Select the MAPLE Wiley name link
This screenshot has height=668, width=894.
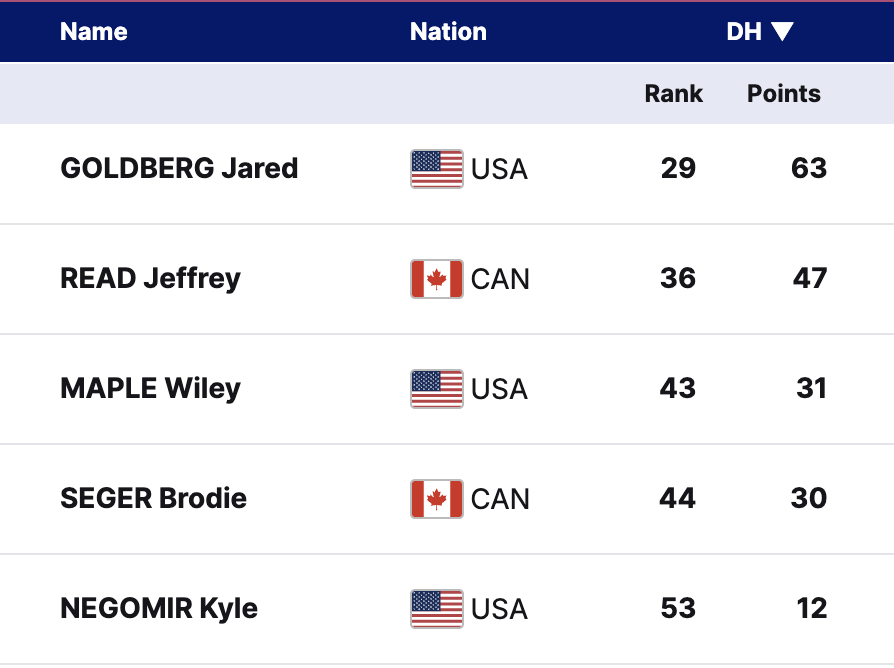tap(150, 388)
